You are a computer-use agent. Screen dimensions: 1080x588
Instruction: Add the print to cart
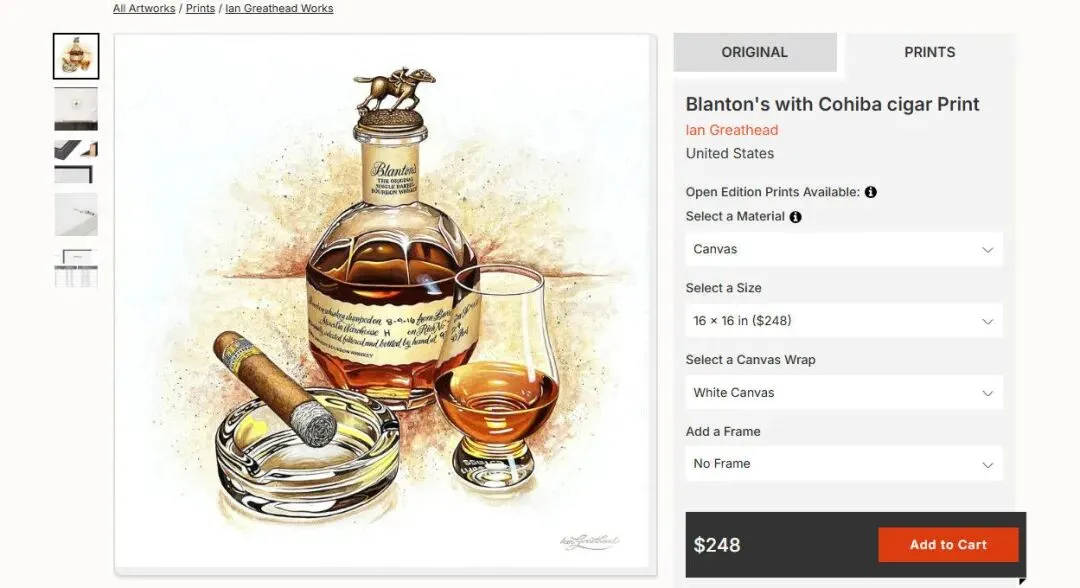[948, 545]
